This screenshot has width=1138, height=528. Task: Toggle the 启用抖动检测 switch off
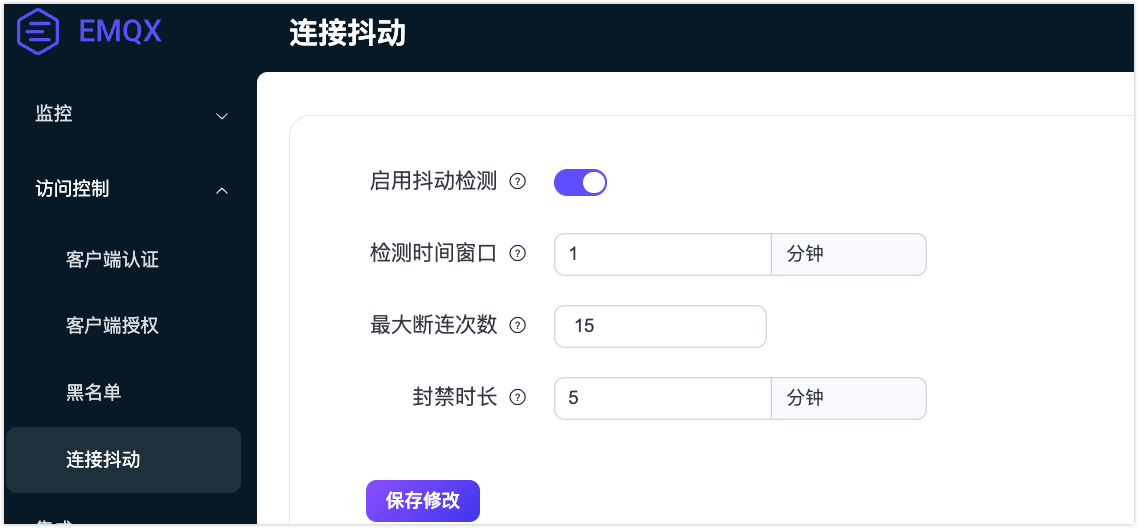(x=581, y=182)
